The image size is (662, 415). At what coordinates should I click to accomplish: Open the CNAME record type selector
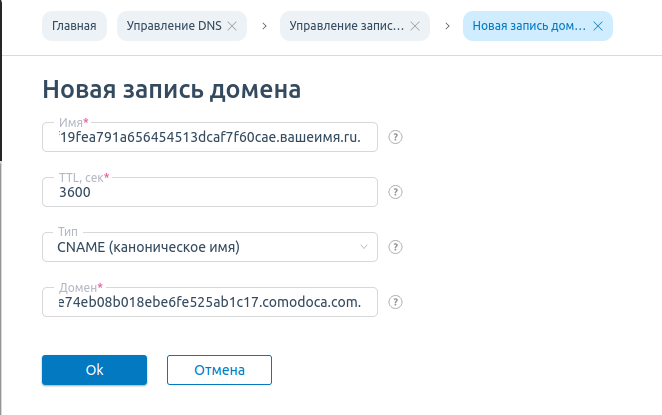click(x=210, y=247)
